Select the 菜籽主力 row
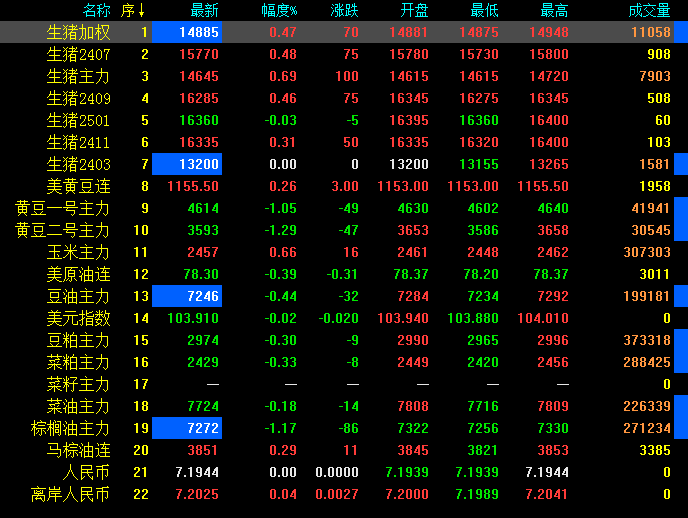Screen dimensions: 688x518 tap(78, 384)
